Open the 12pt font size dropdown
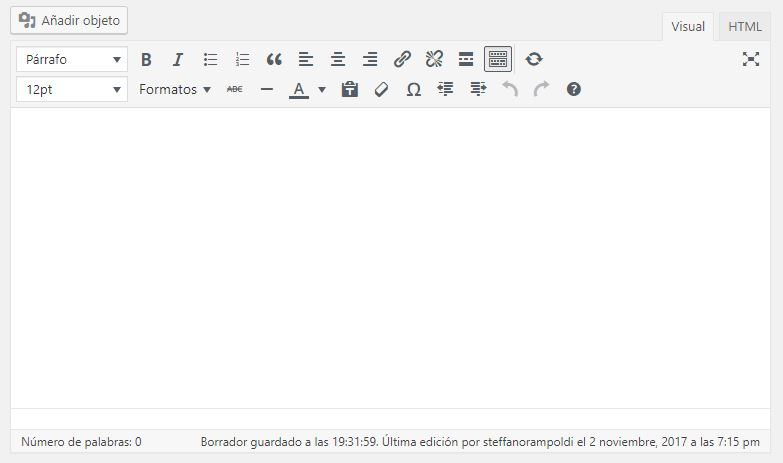Viewport: 783px width, 463px height. [x=72, y=89]
